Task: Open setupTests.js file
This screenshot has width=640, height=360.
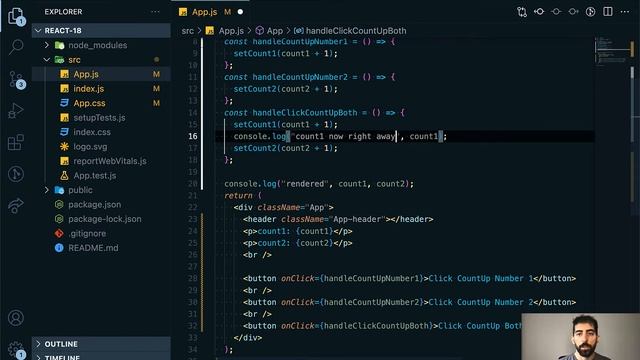Action: coord(101,118)
